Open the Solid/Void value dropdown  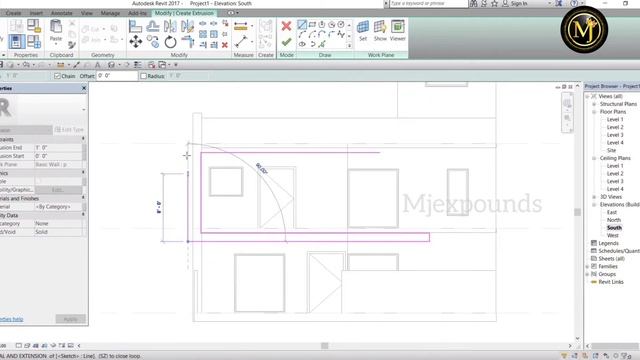click(x=58, y=232)
